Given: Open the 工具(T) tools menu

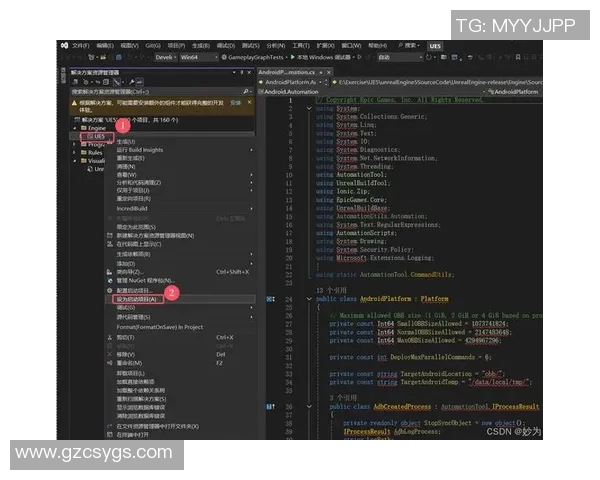Looking at the screenshot, I should (x=301, y=46).
